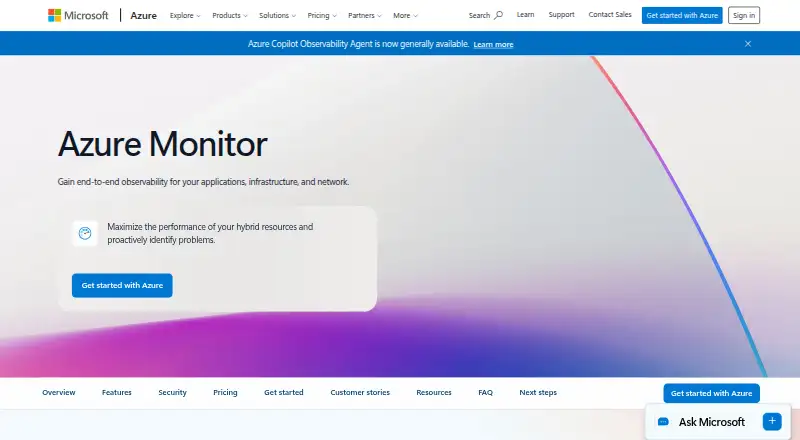Select the Get started section tab
The image size is (800, 440).
tap(284, 393)
